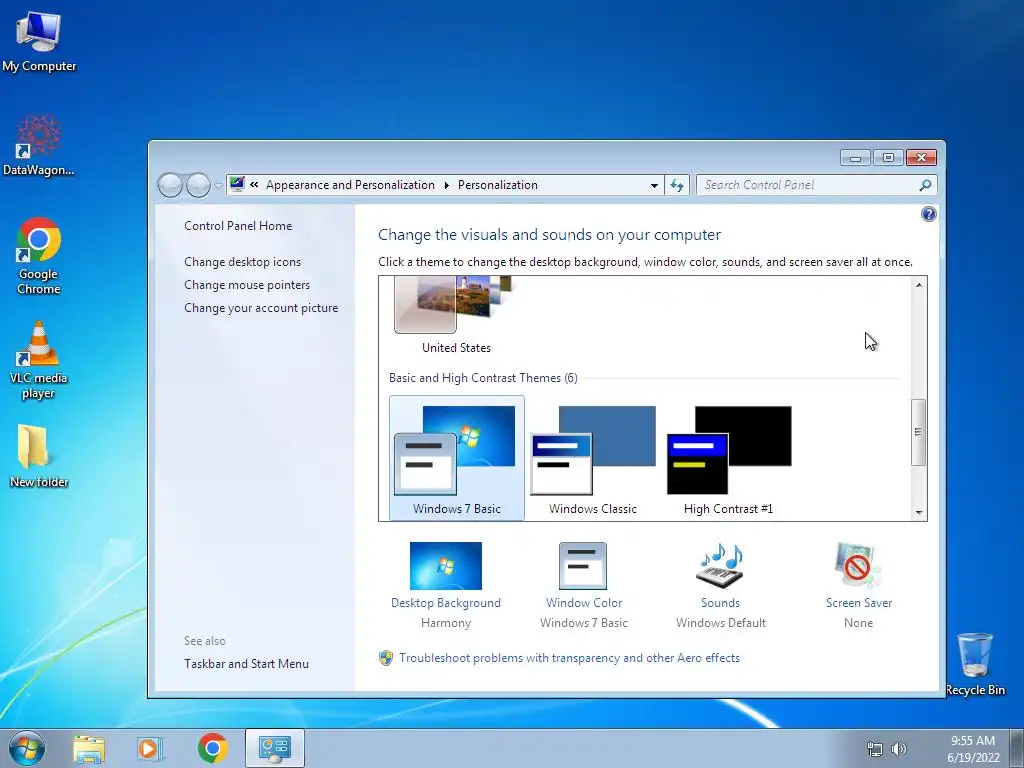Click Change desktop icons link
1024x768 pixels.
[242, 262]
